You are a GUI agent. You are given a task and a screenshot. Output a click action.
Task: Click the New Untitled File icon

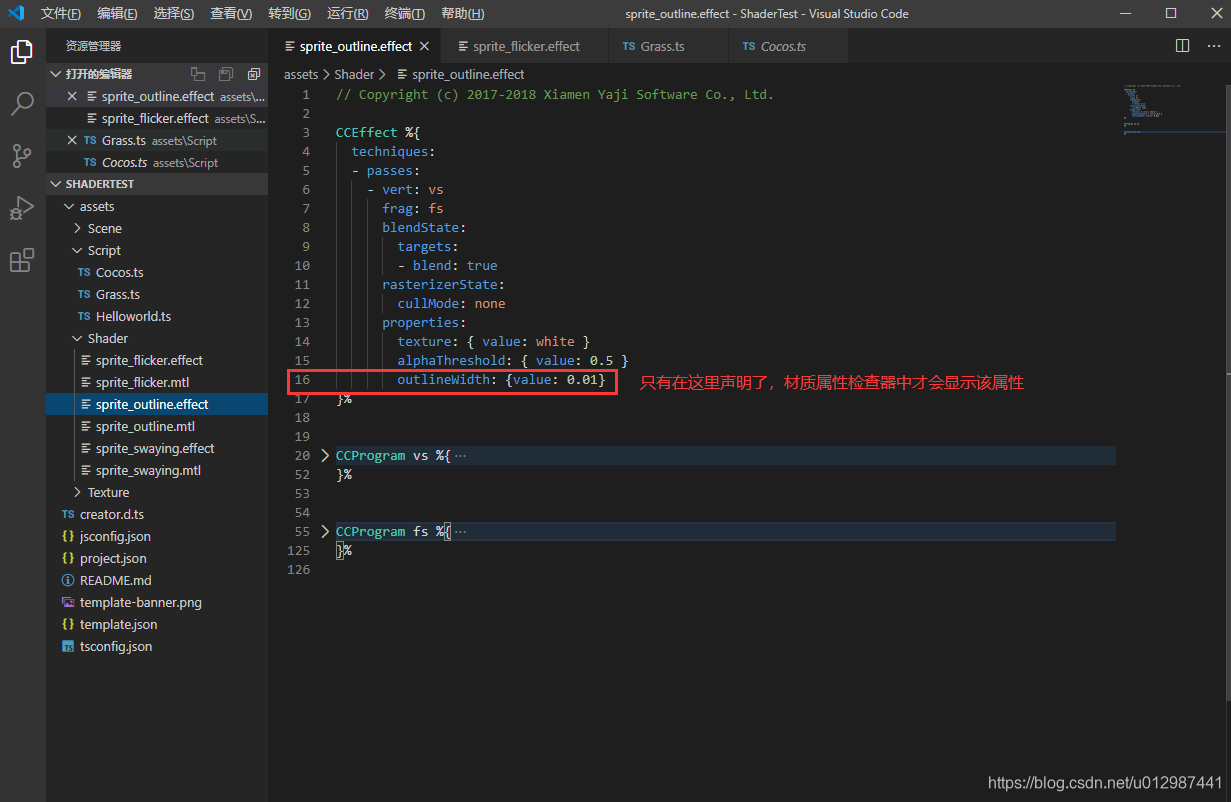pos(197,73)
